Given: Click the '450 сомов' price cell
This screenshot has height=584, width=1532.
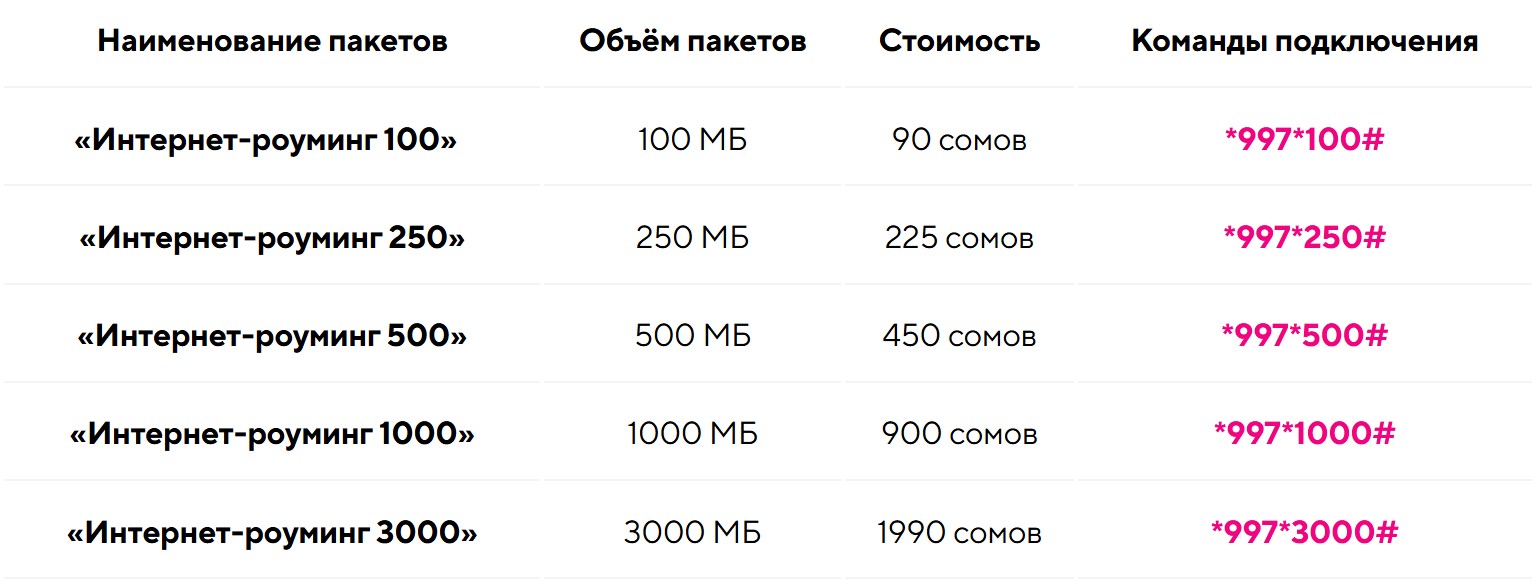Looking at the screenshot, I should [x=959, y=336].
